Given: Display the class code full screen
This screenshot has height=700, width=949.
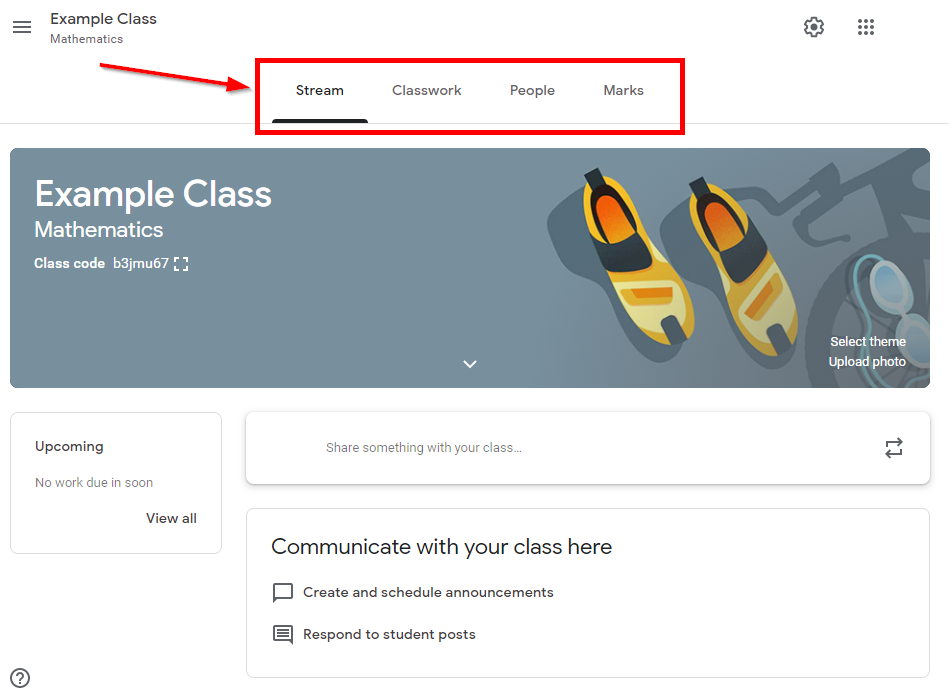Looking at the screenshot, I should pos(181,264).
